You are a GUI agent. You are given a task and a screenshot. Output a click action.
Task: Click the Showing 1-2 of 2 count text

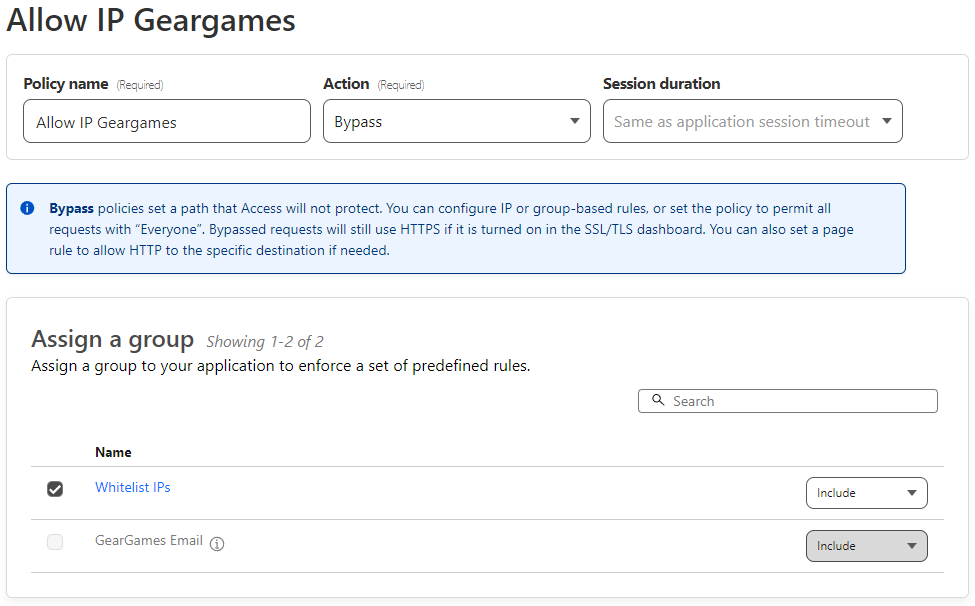(x=265, y=342)
